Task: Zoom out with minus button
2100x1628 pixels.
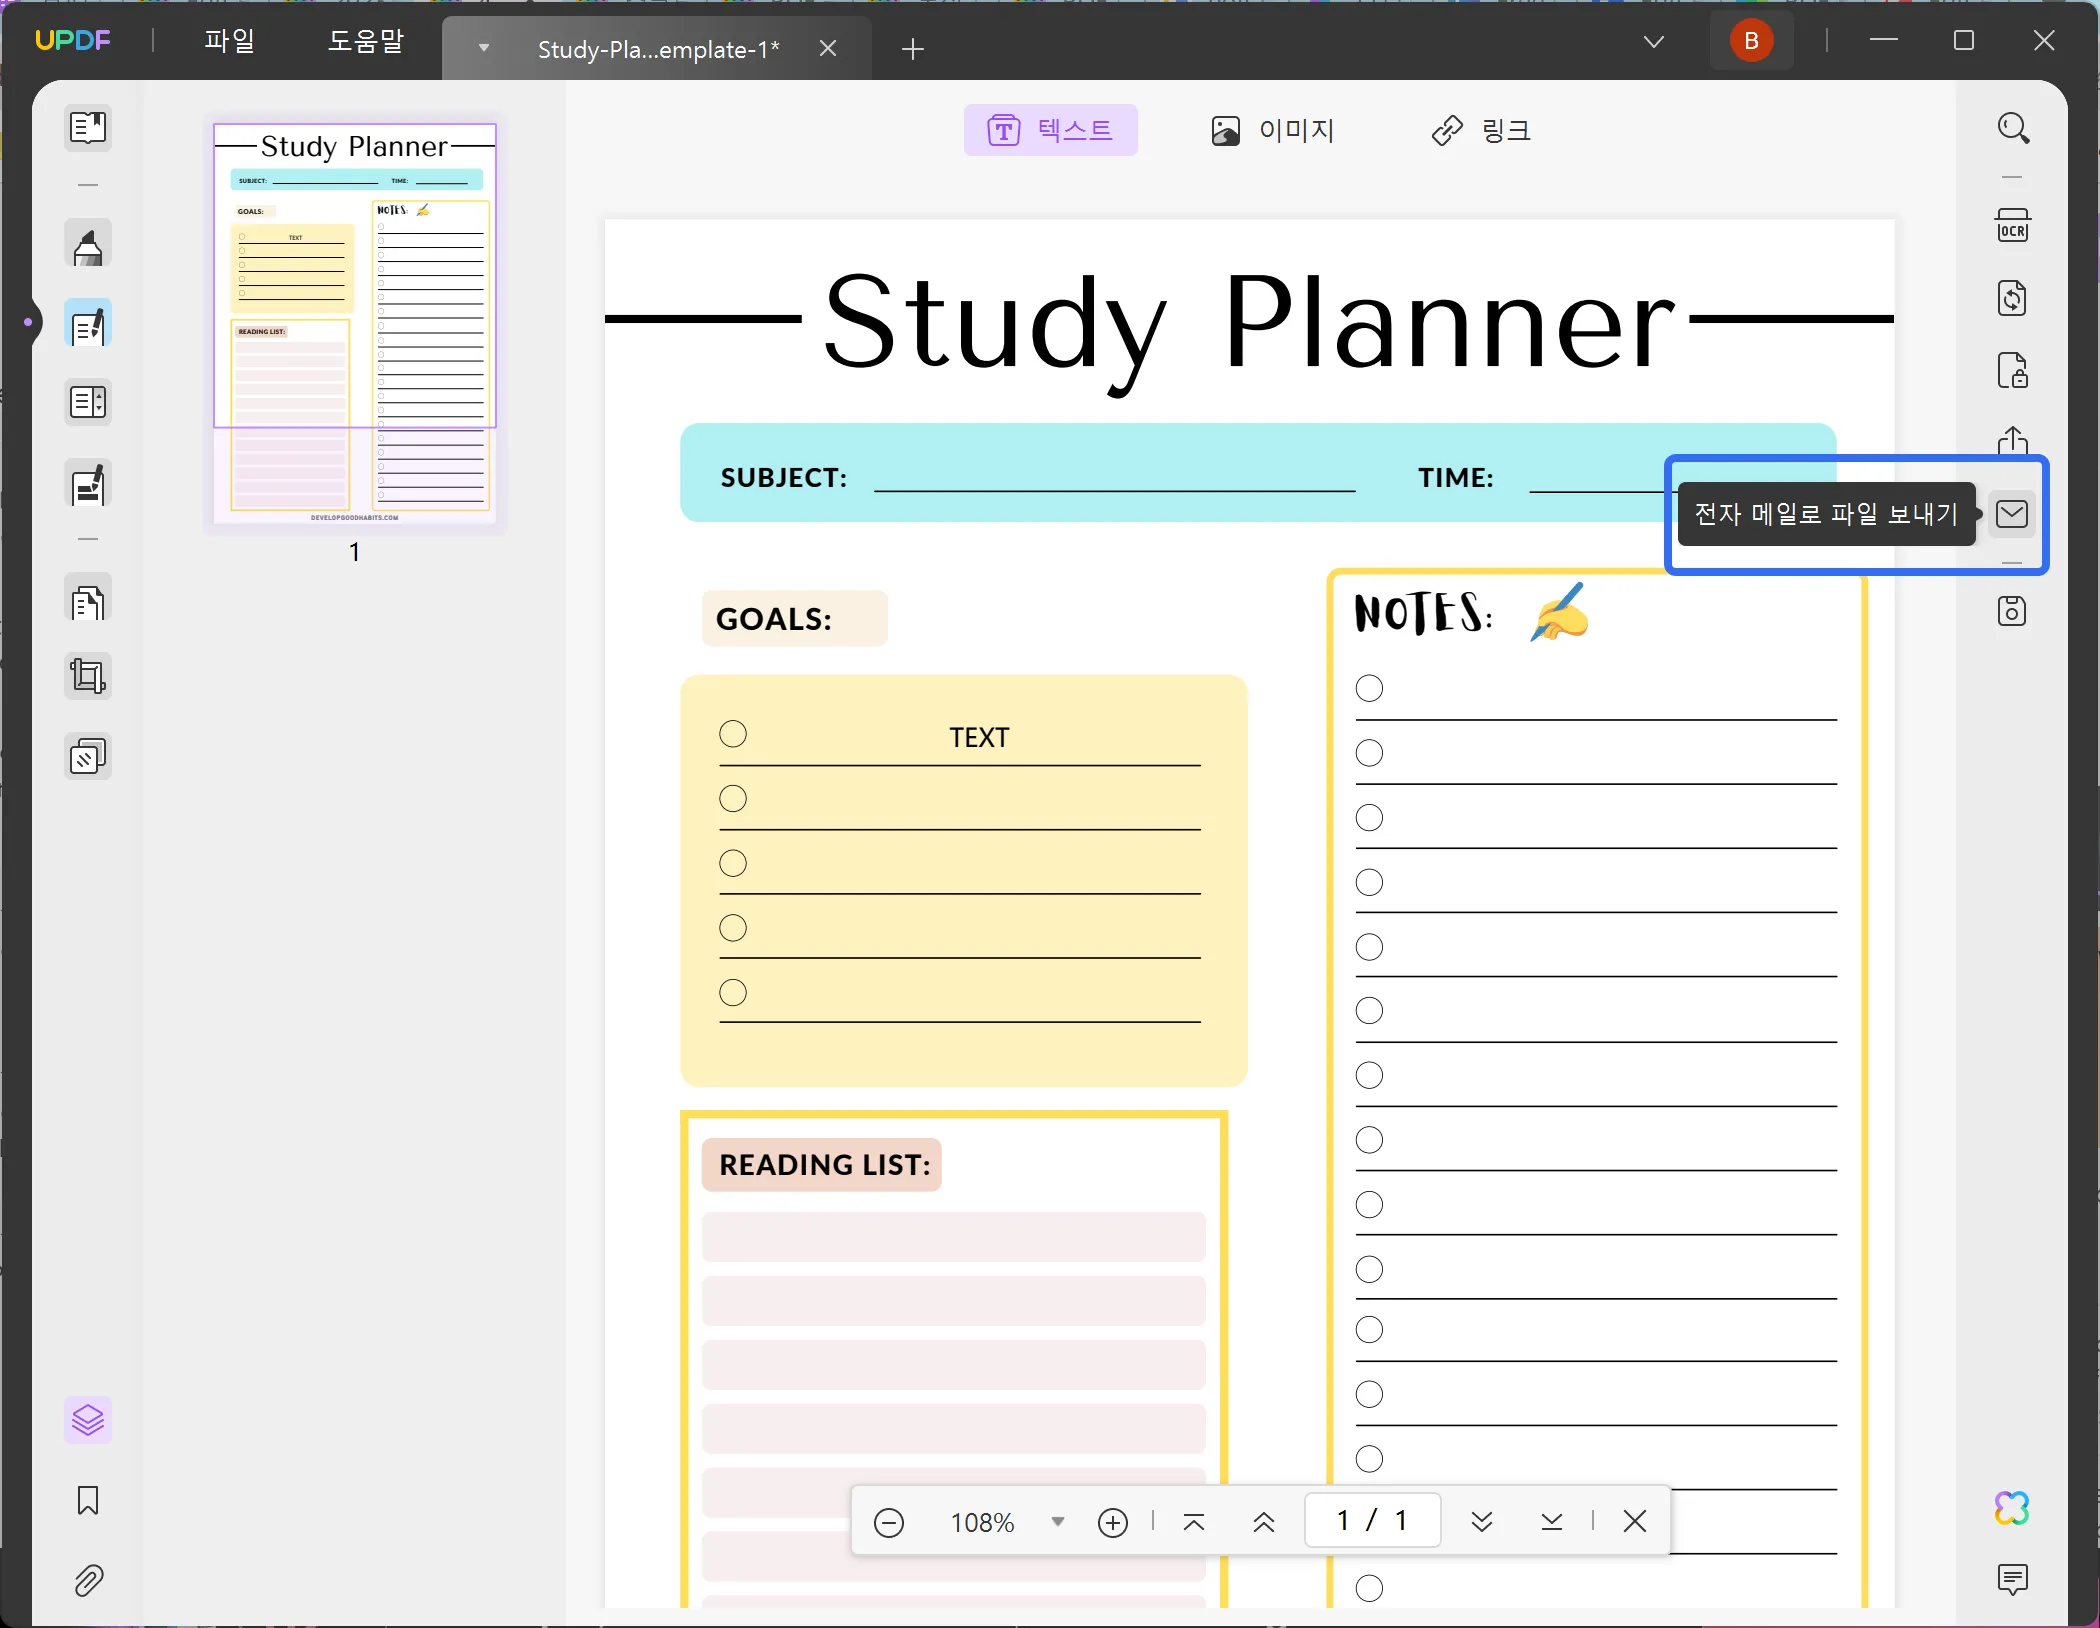Action: tap(889, 1522)
